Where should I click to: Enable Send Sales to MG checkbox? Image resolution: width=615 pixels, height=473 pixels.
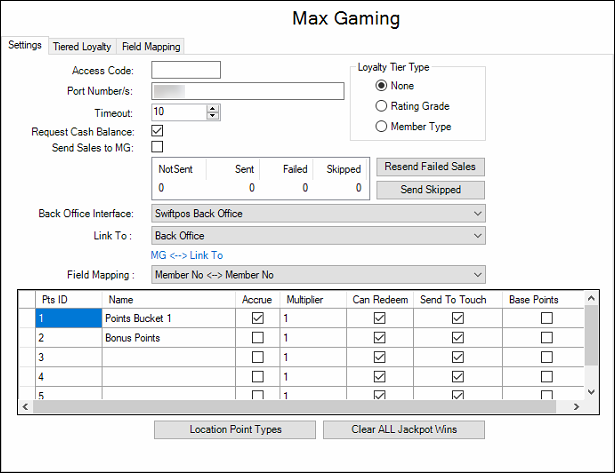157,147
